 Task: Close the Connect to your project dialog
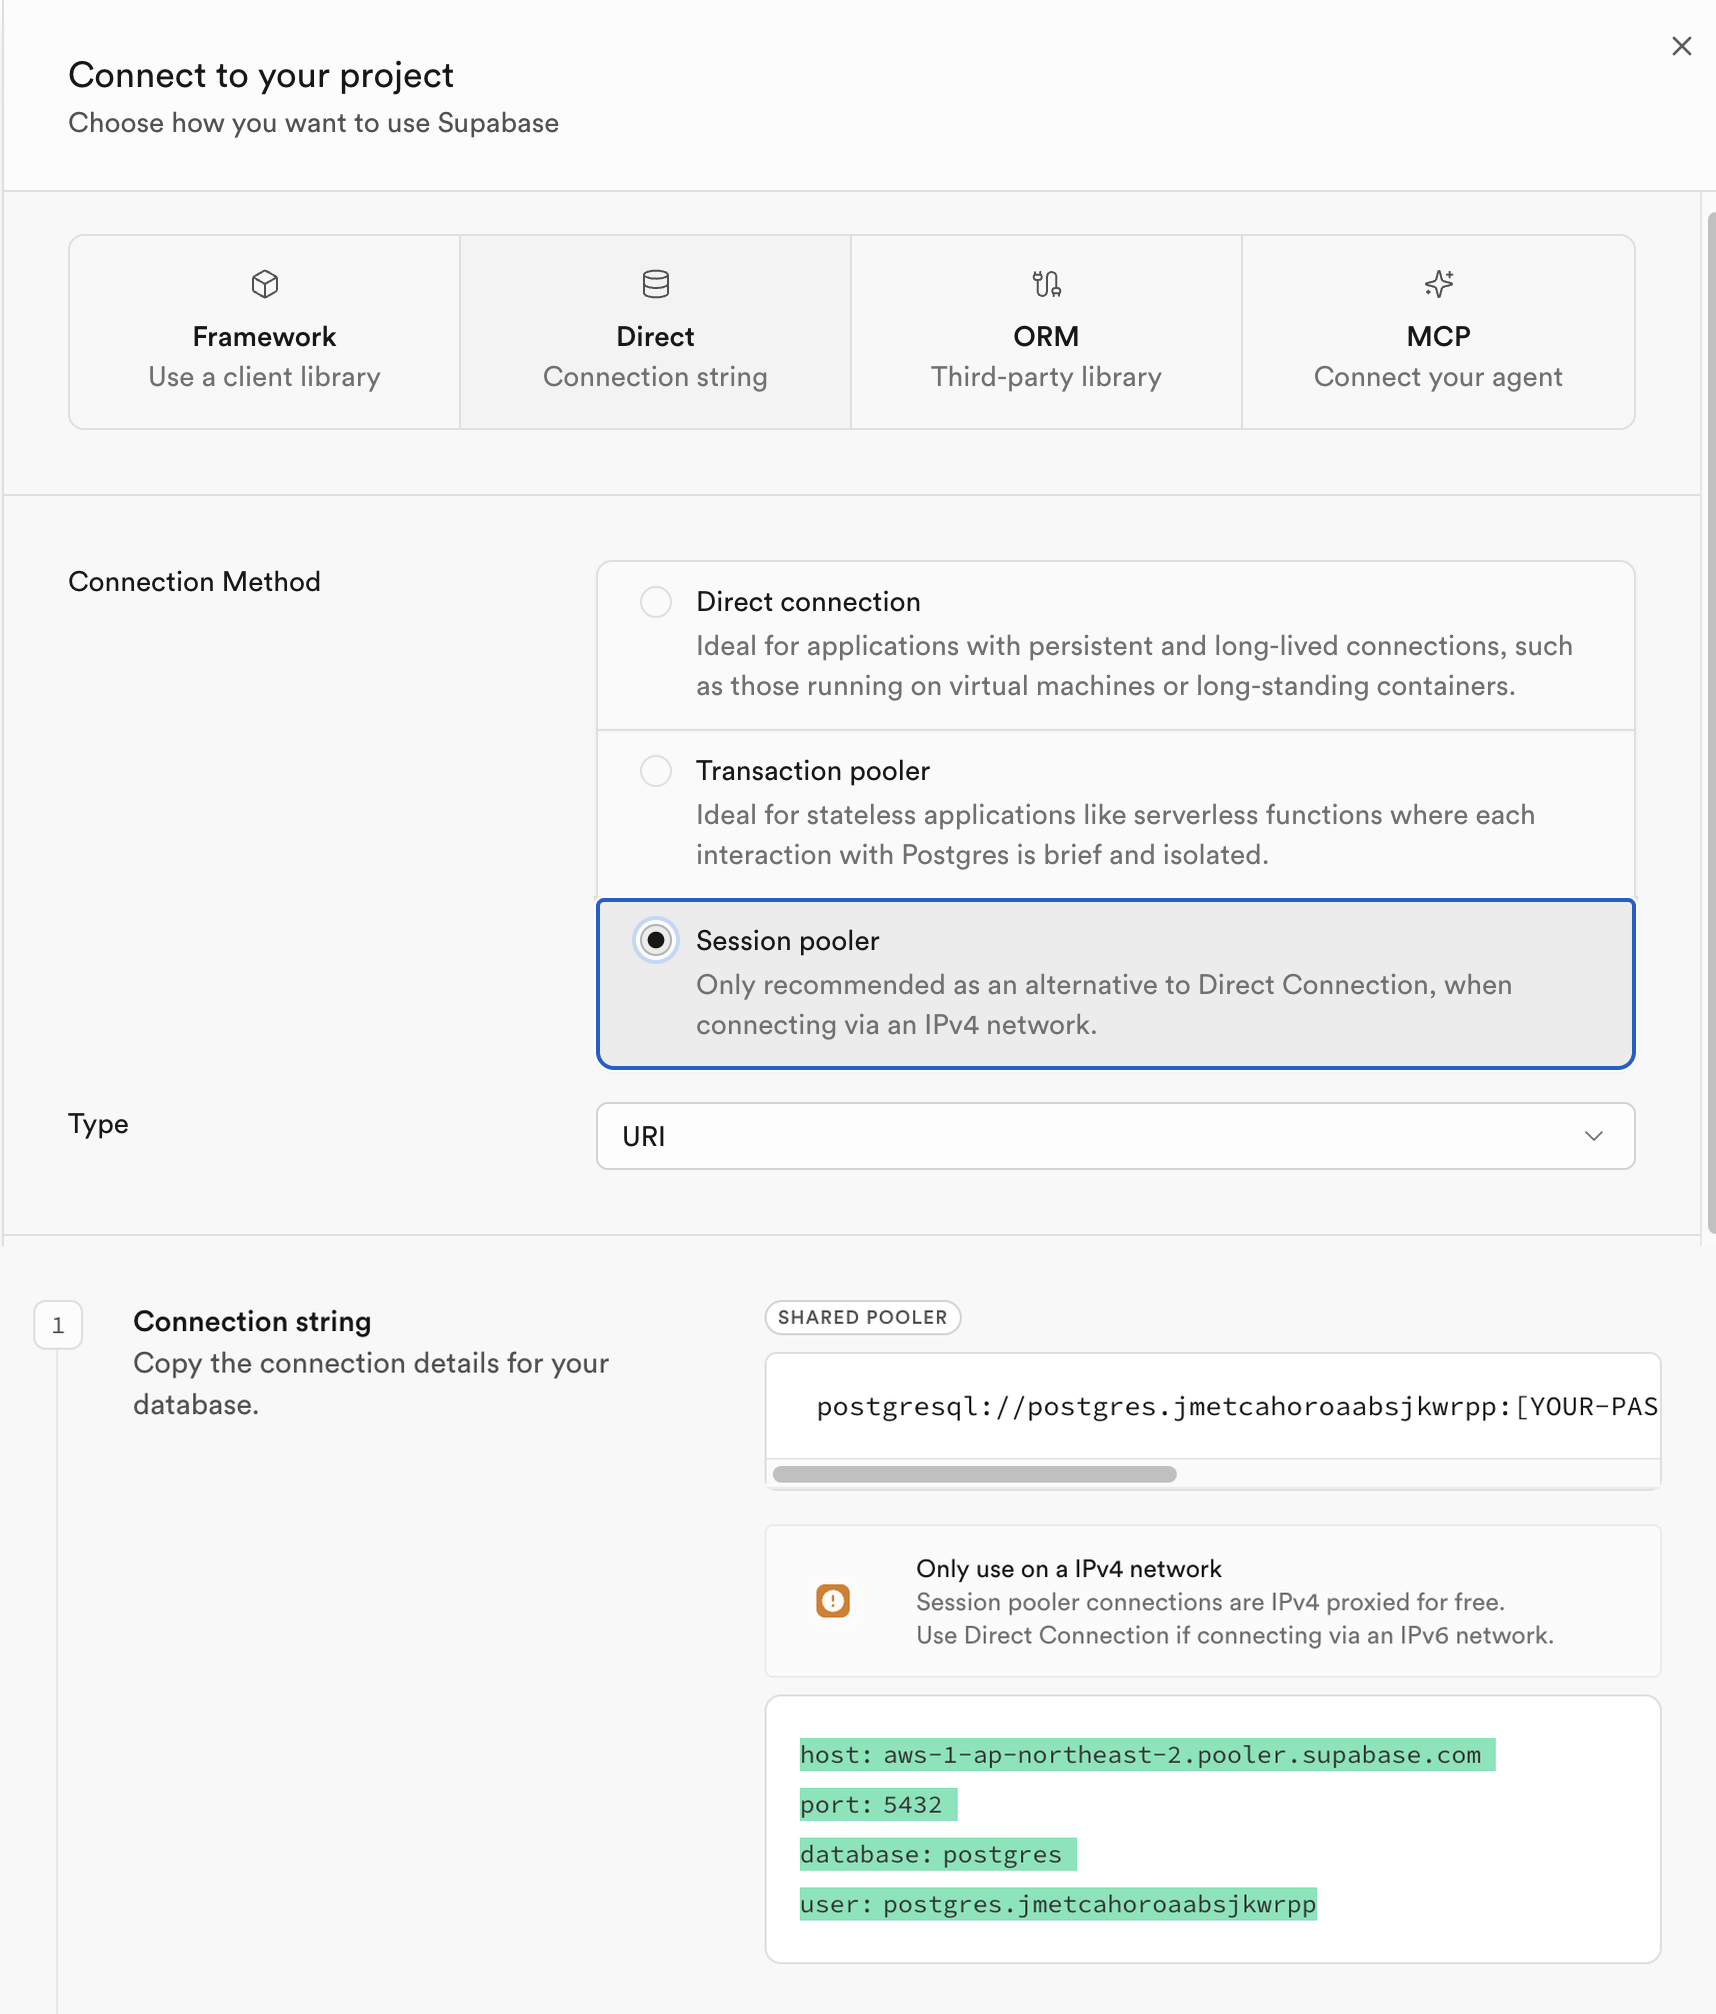click(1681, 46)
